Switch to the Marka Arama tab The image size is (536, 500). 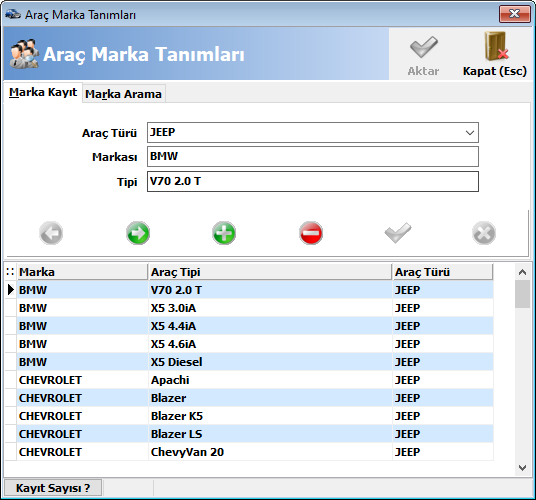(x=123, y=94)
